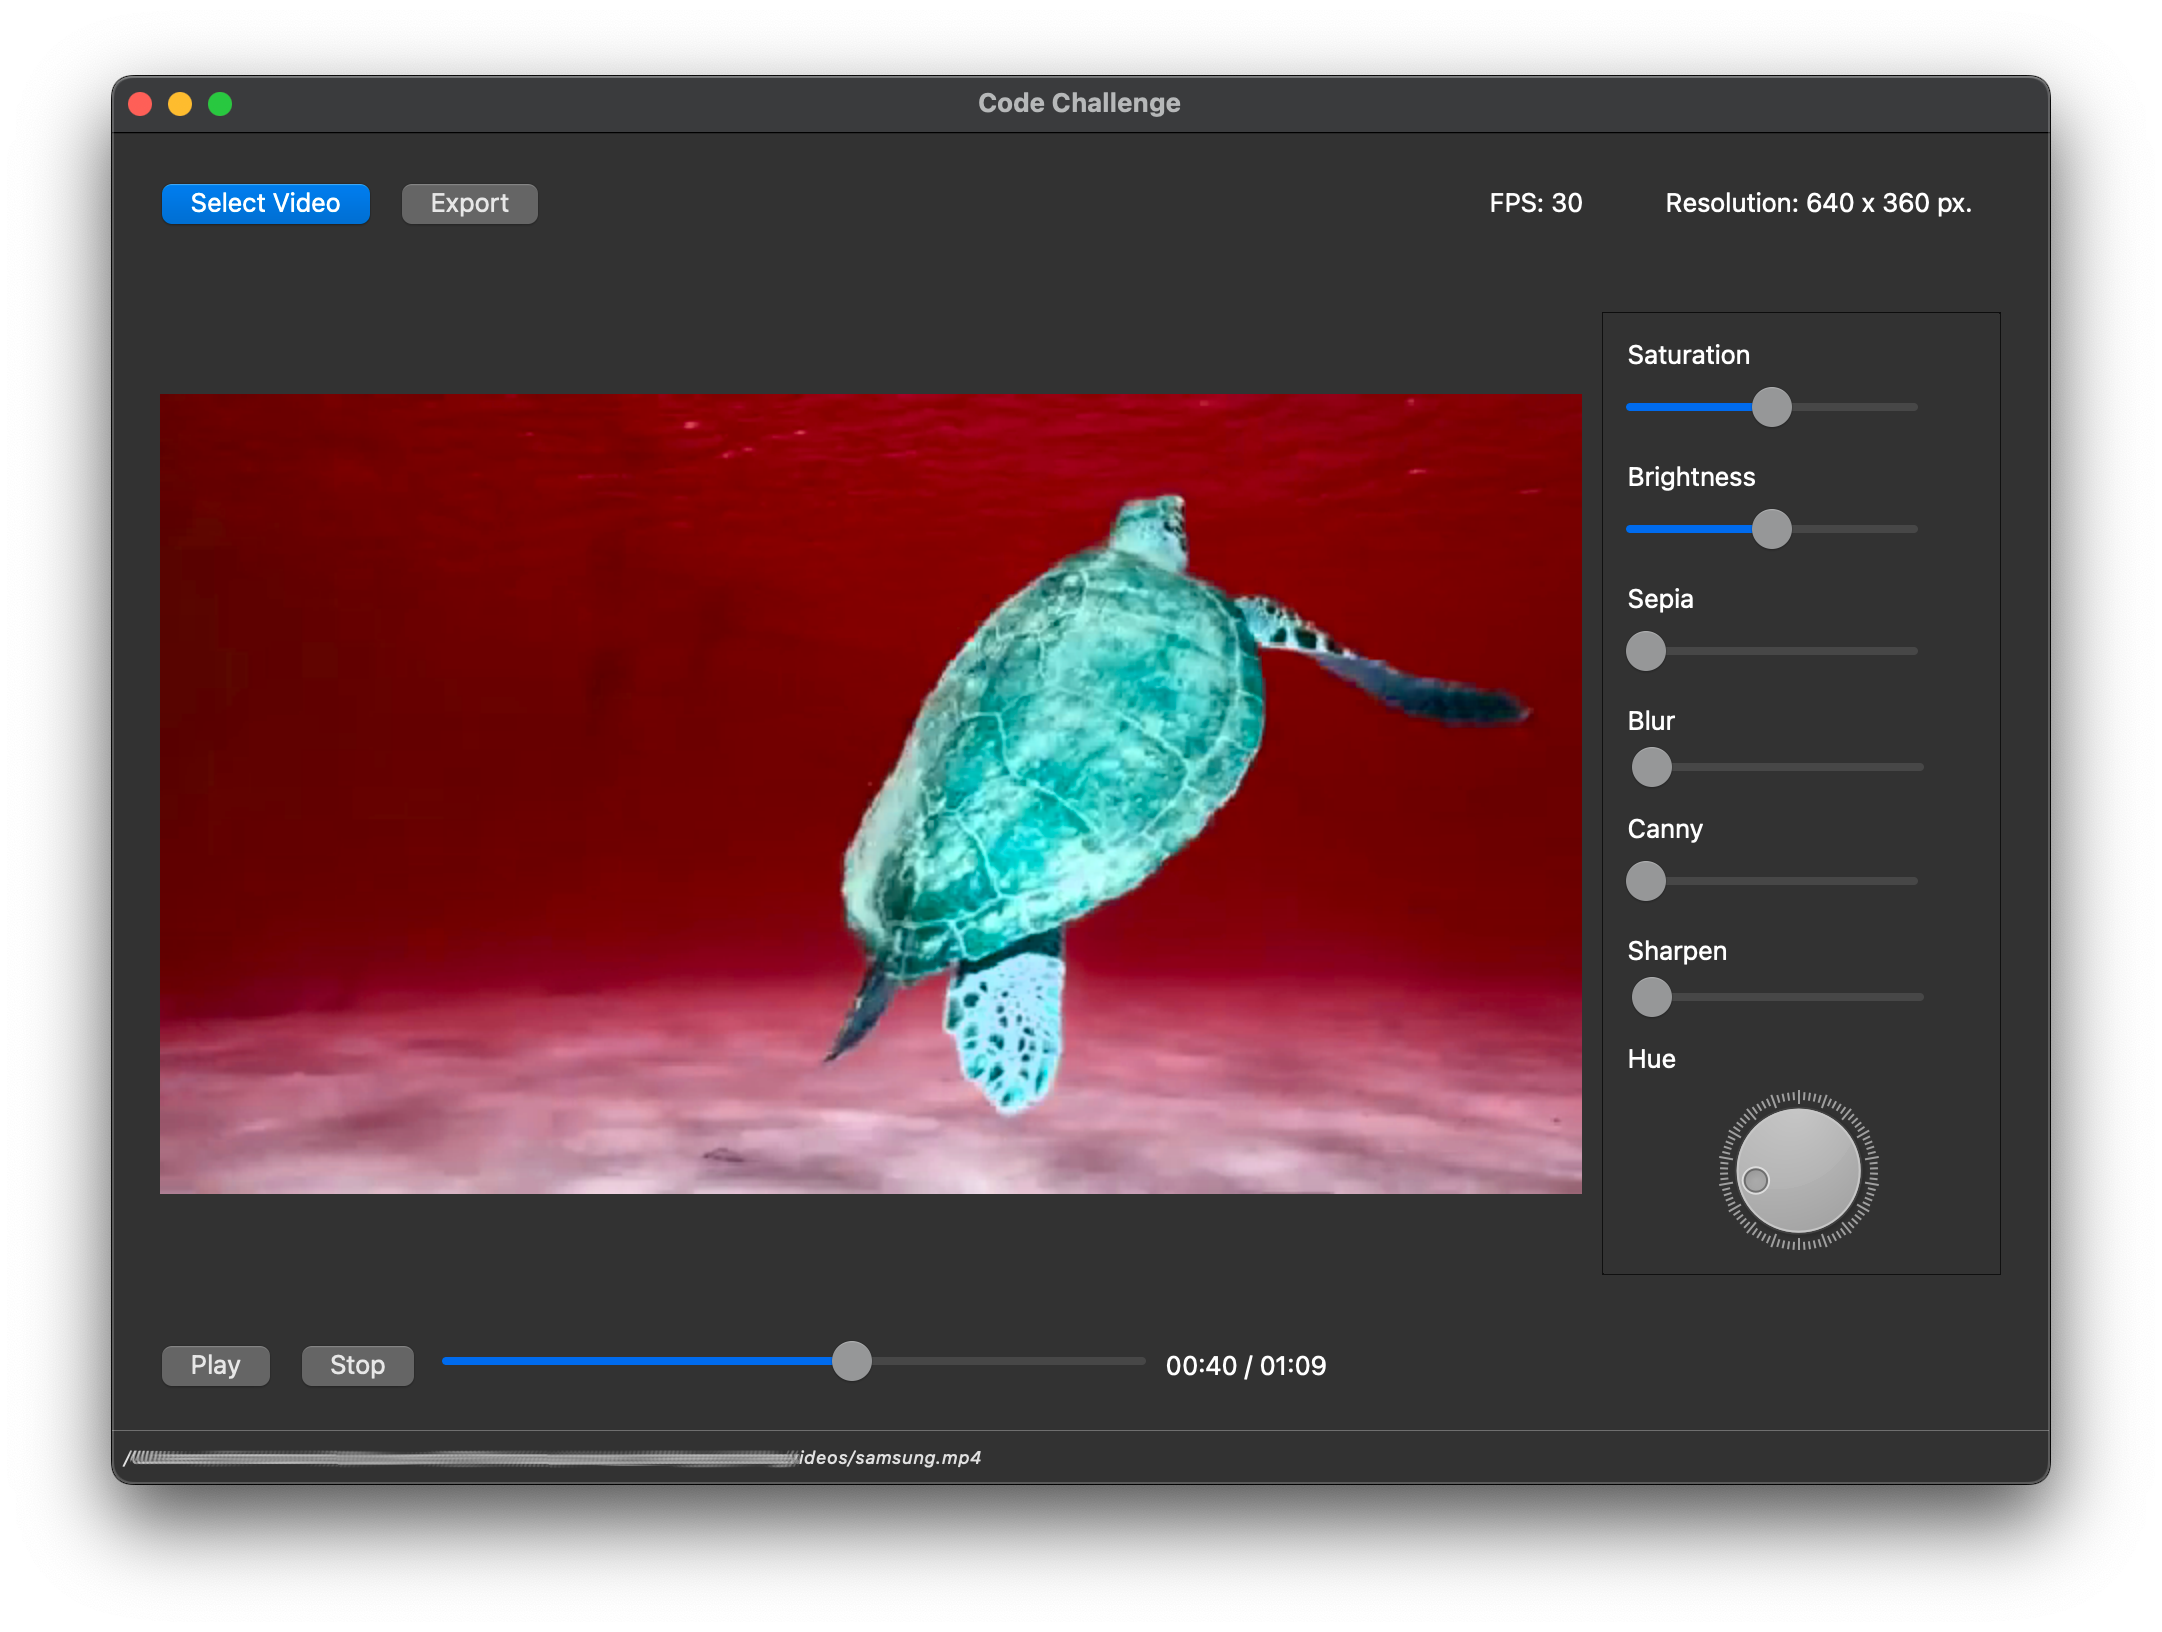Click the Select Video button
This screenshot has width=2162, height=1632.
(265, 204)
